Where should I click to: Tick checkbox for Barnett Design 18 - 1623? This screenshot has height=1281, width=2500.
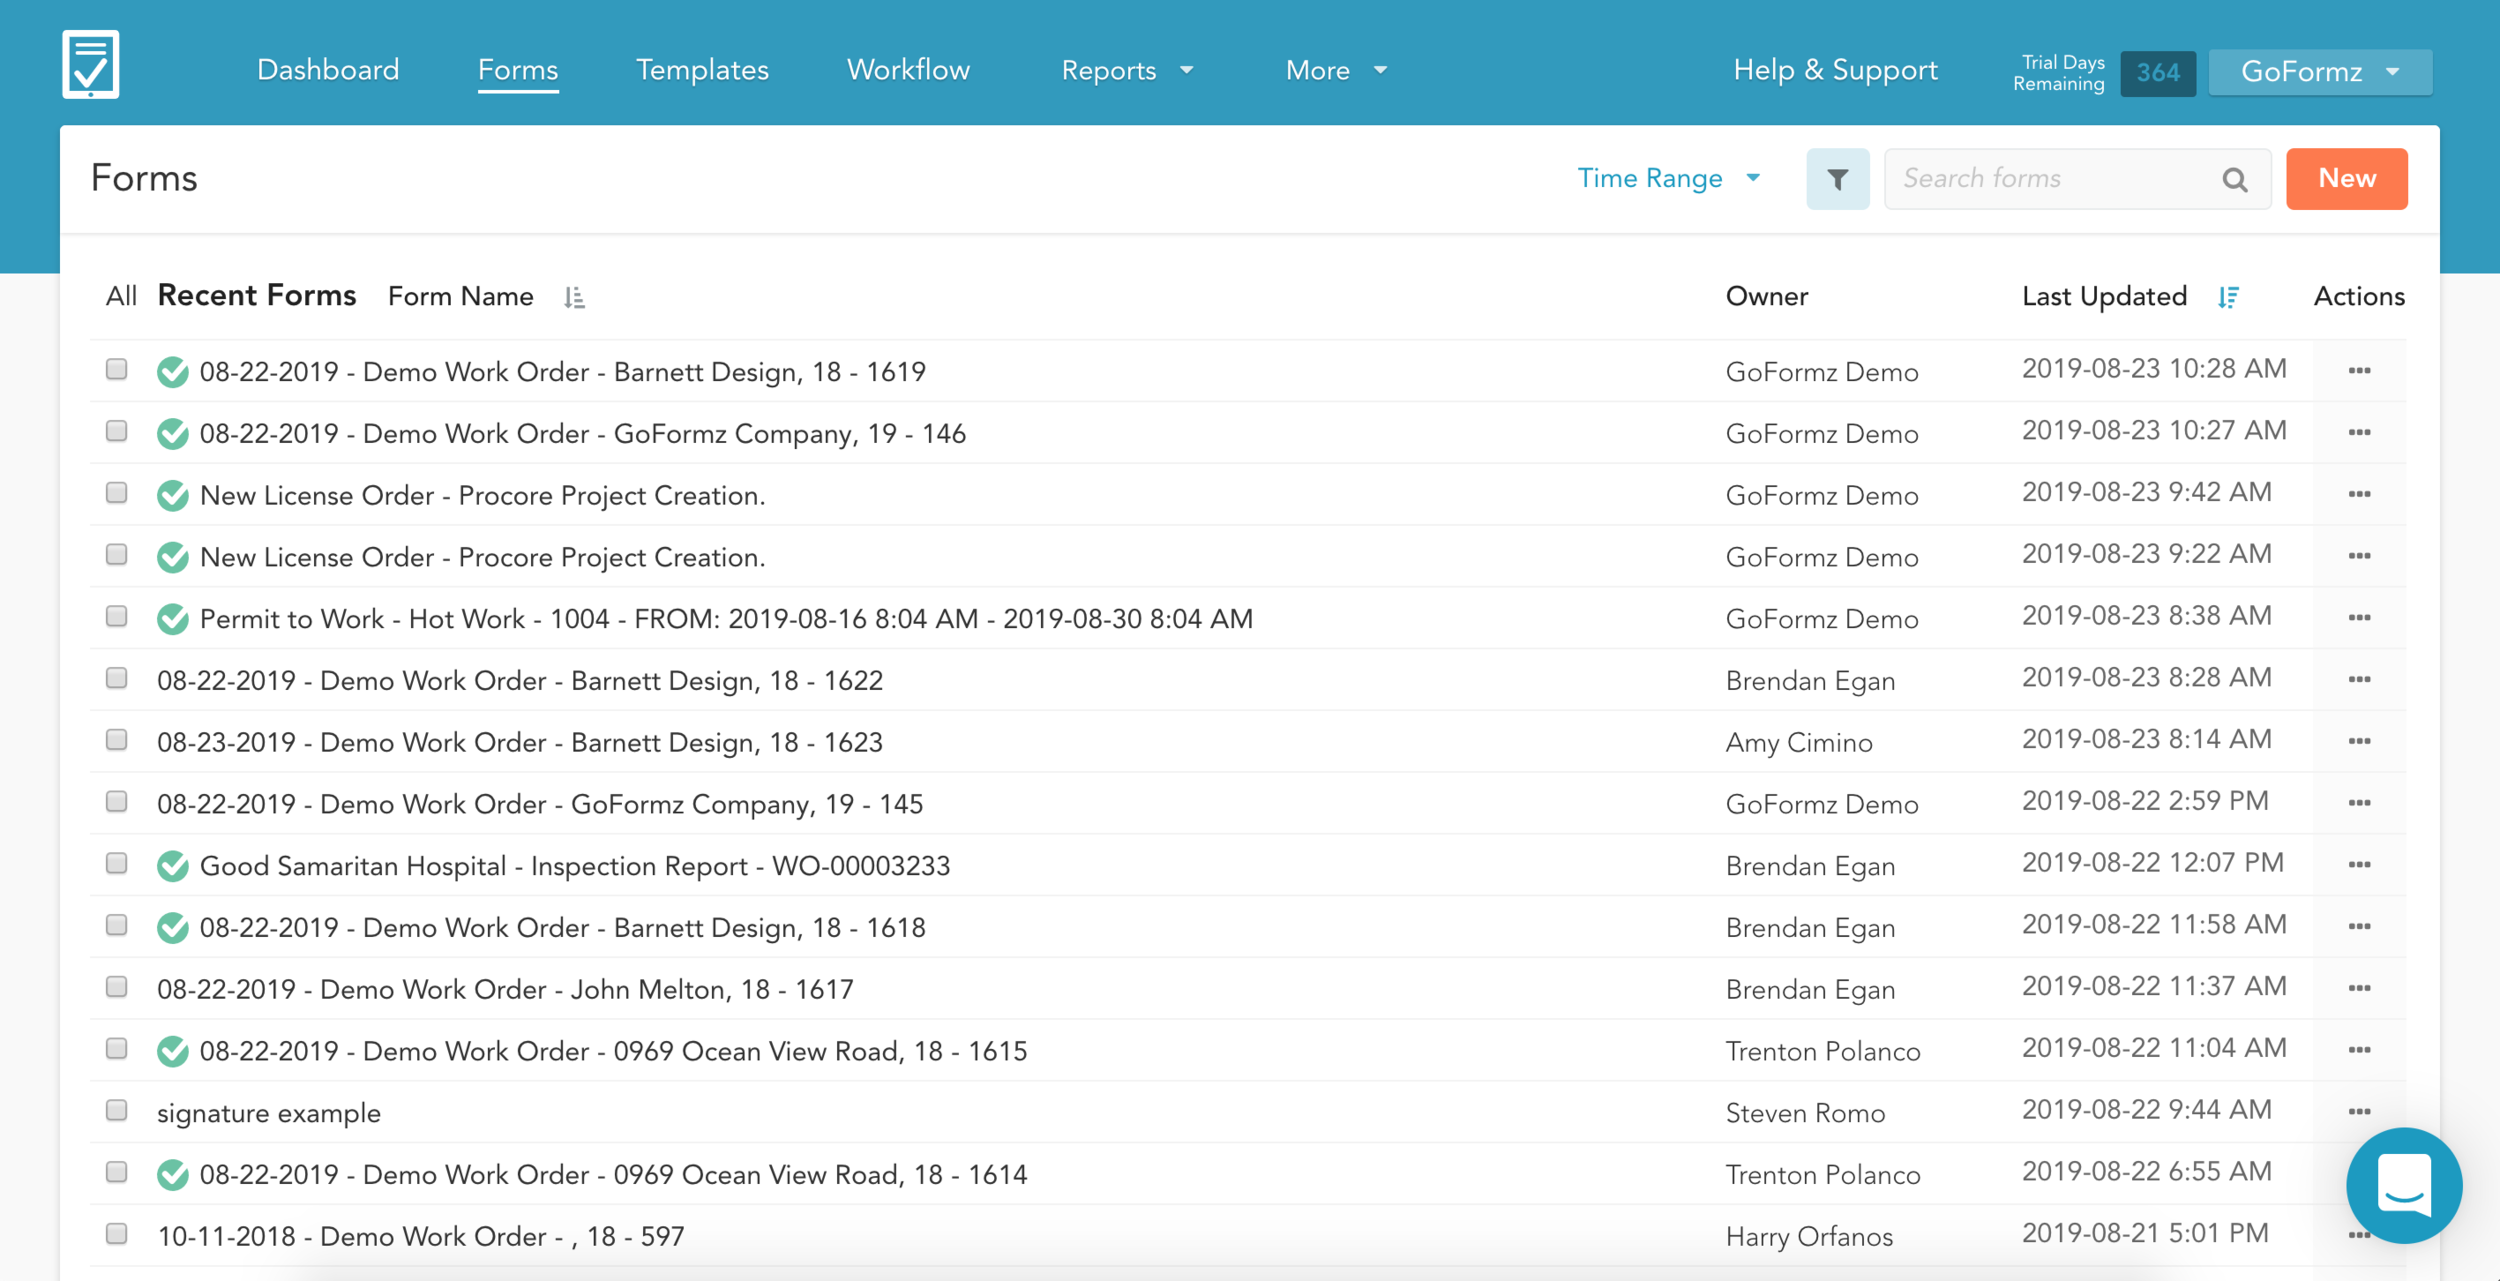[117, 740]
